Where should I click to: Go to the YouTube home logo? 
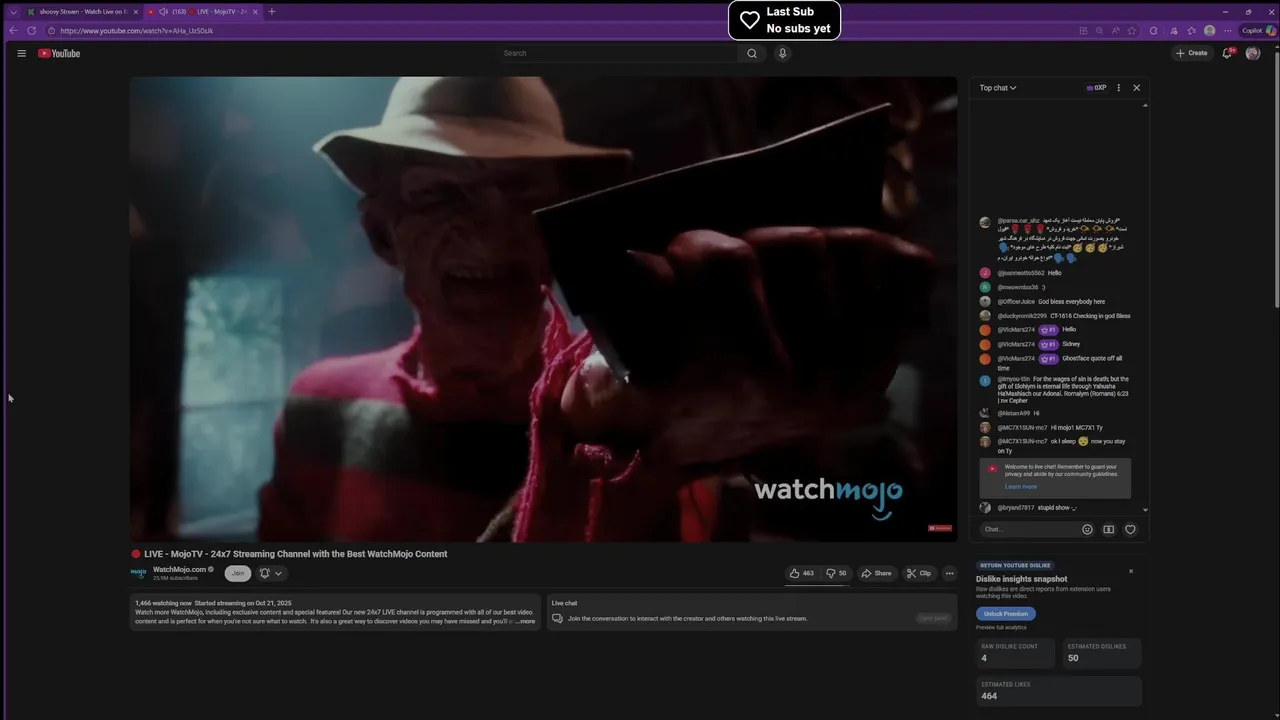click(59, 53)
